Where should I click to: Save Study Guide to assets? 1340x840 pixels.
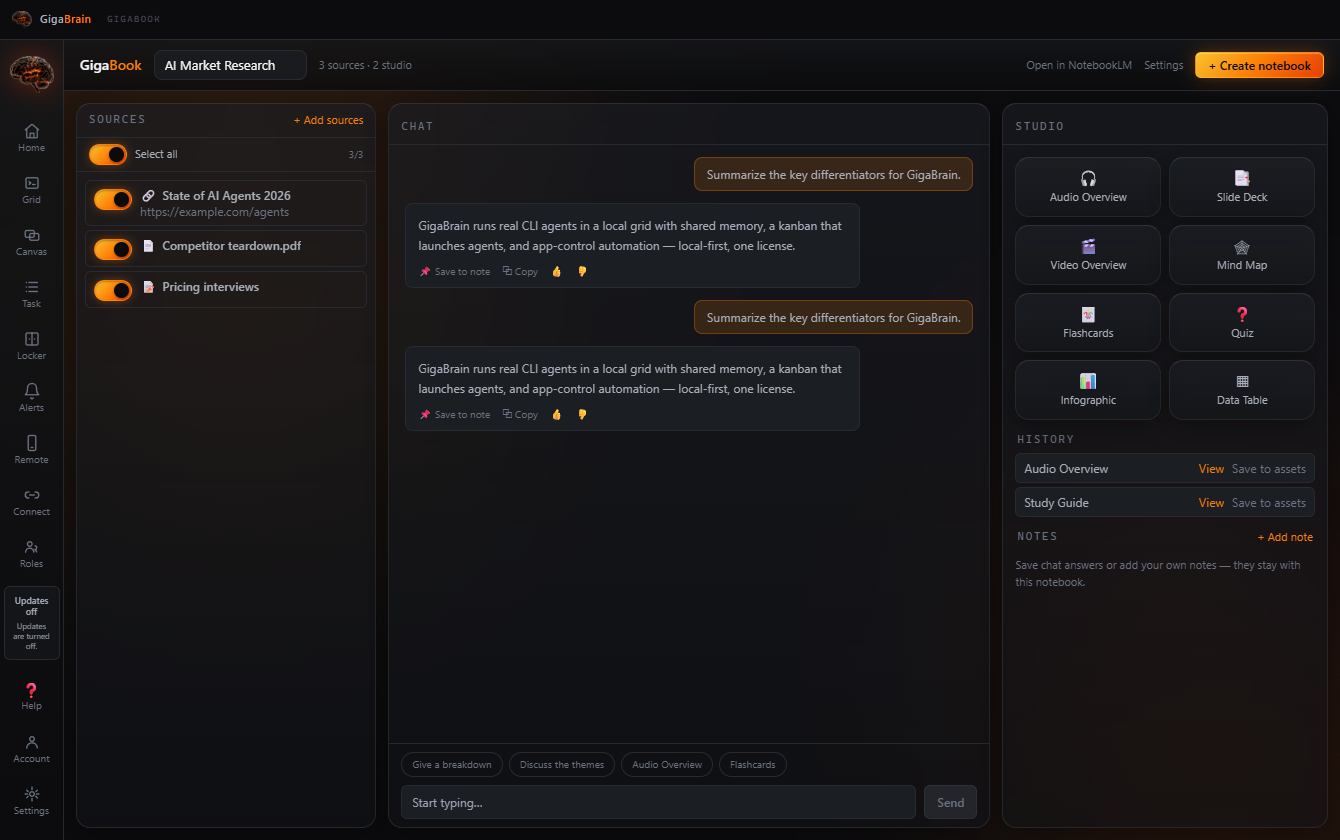tap(1268, 503)
